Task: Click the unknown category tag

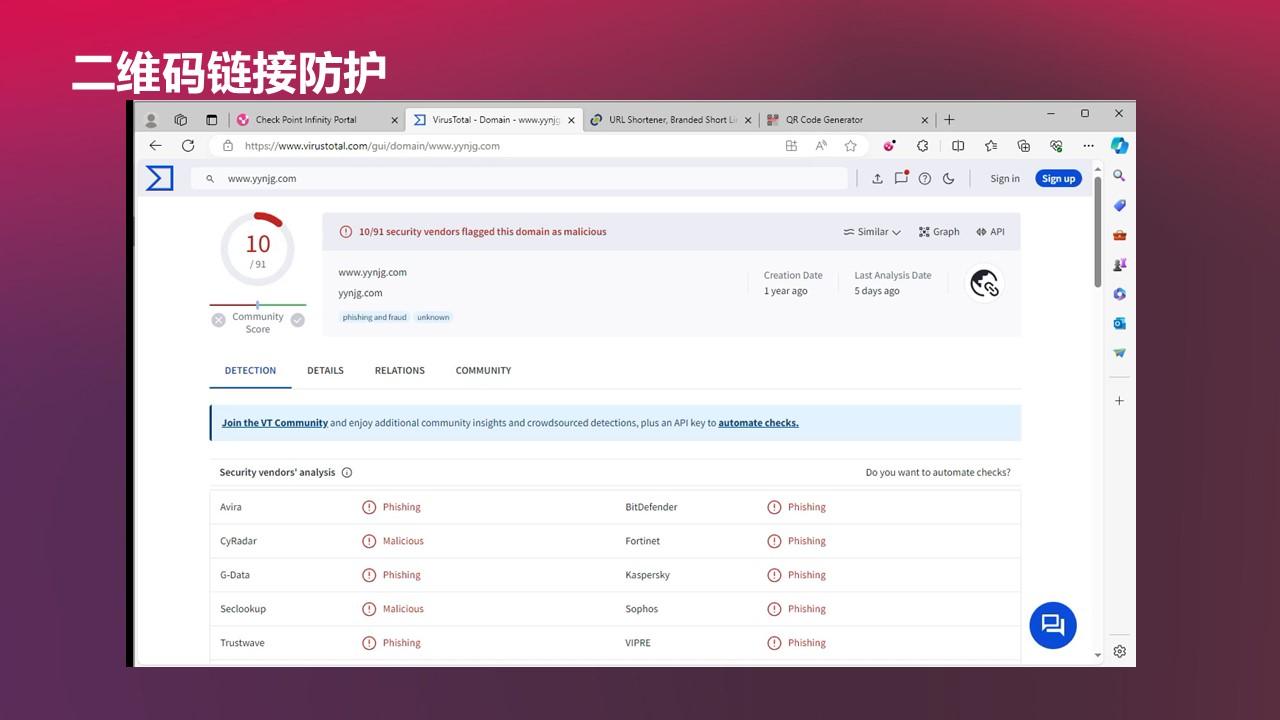Action: 433,317
